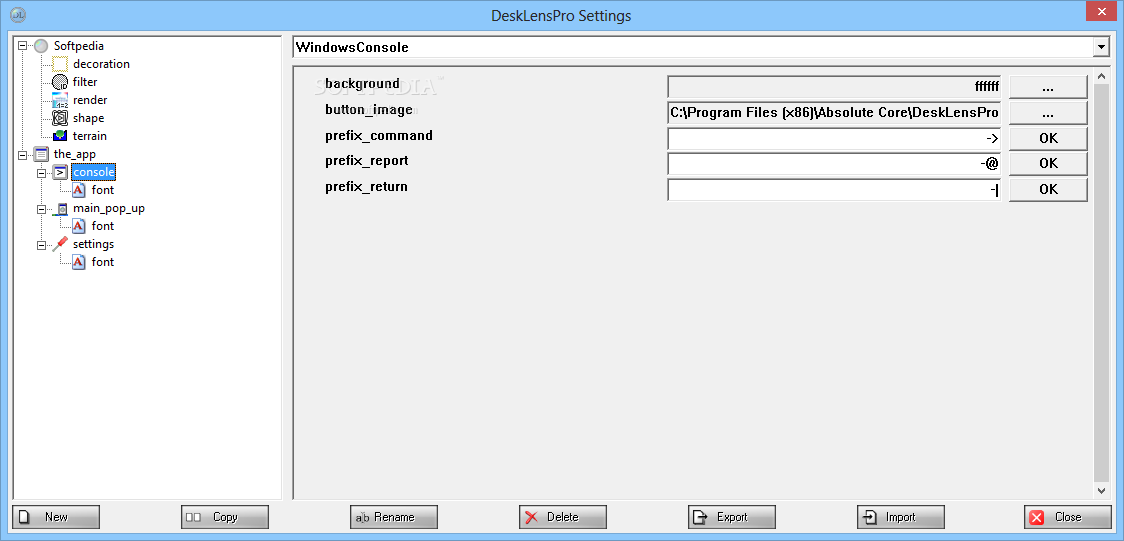1124x541 pixels.
Task: Click the Import button
Action: 901,517
